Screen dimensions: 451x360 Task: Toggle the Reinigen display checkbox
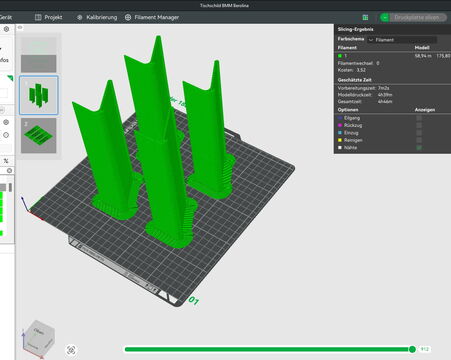419,140
